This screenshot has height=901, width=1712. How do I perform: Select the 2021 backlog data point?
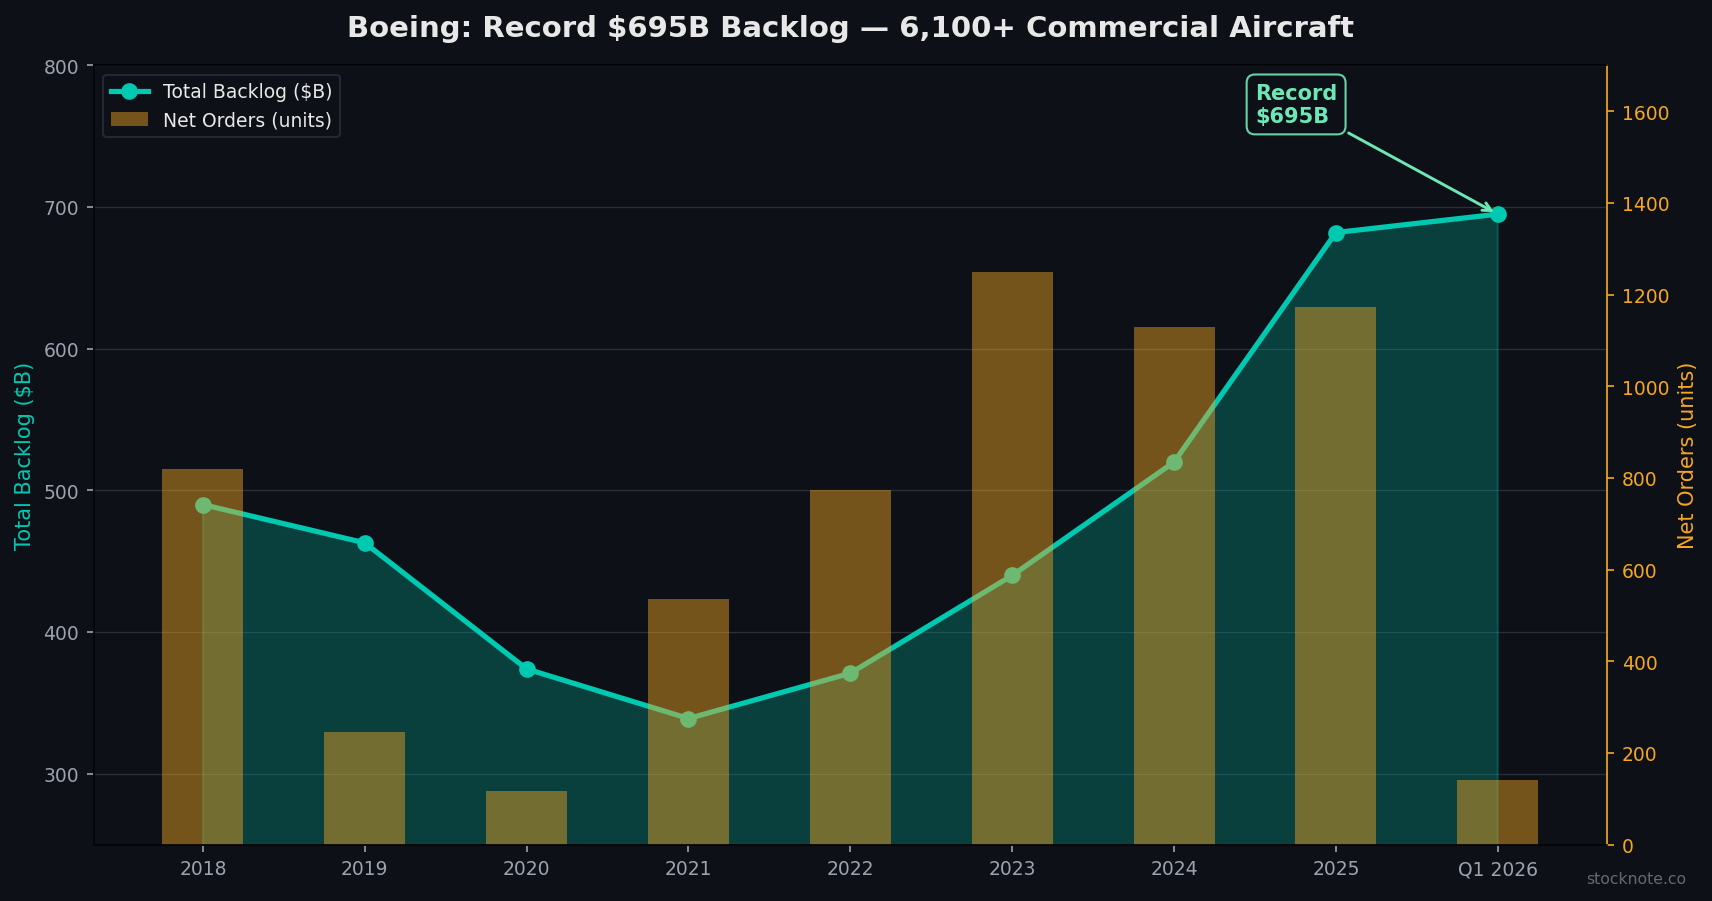click(688, 720)
